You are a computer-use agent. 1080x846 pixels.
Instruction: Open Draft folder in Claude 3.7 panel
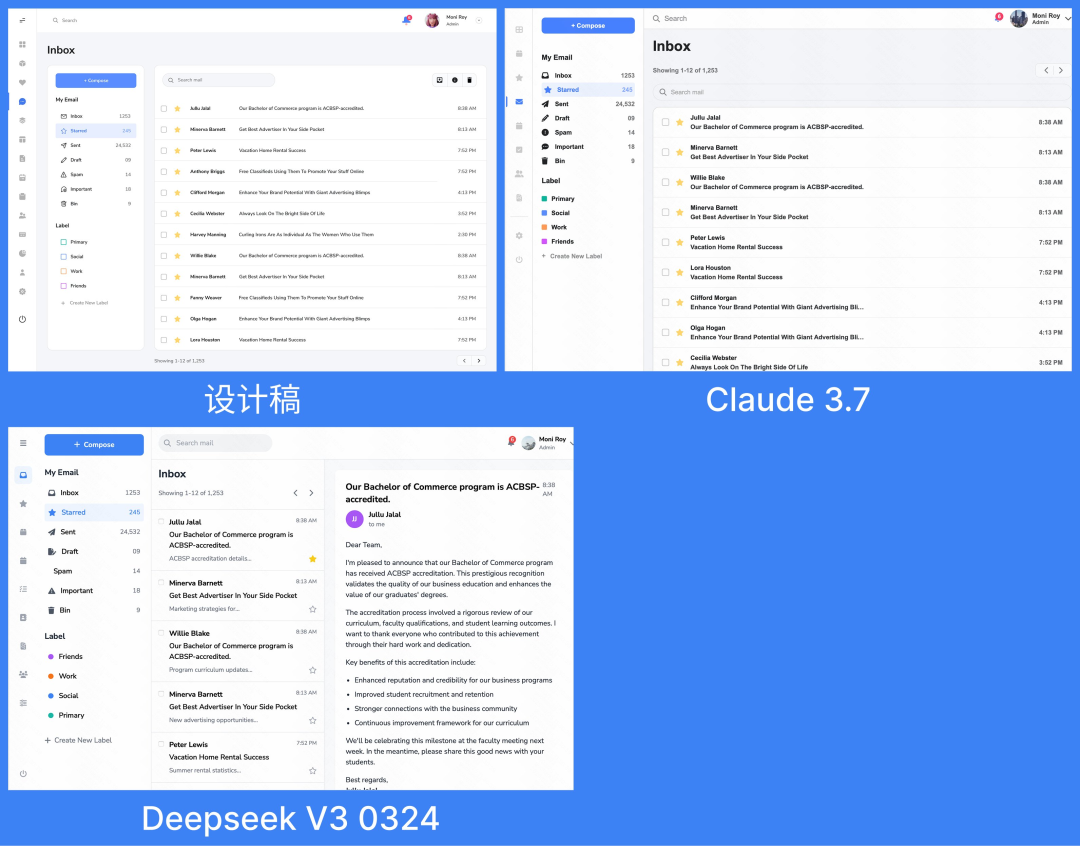pos(588,118)
